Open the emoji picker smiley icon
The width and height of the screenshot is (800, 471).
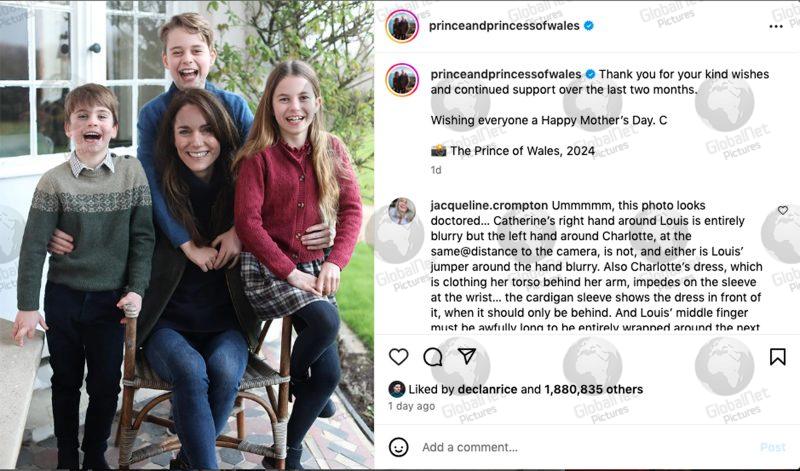[x=398, y=447]
